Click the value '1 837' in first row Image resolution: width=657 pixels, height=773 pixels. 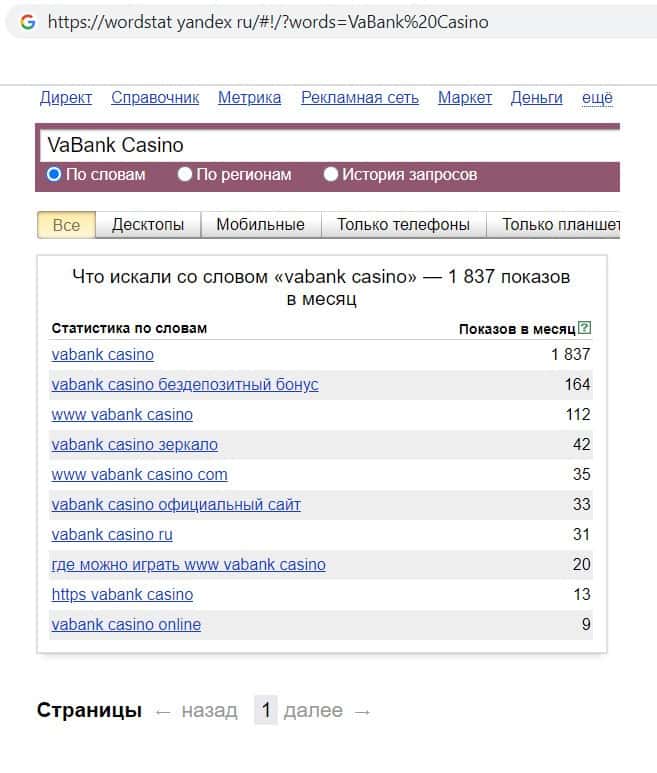[570, 354]
